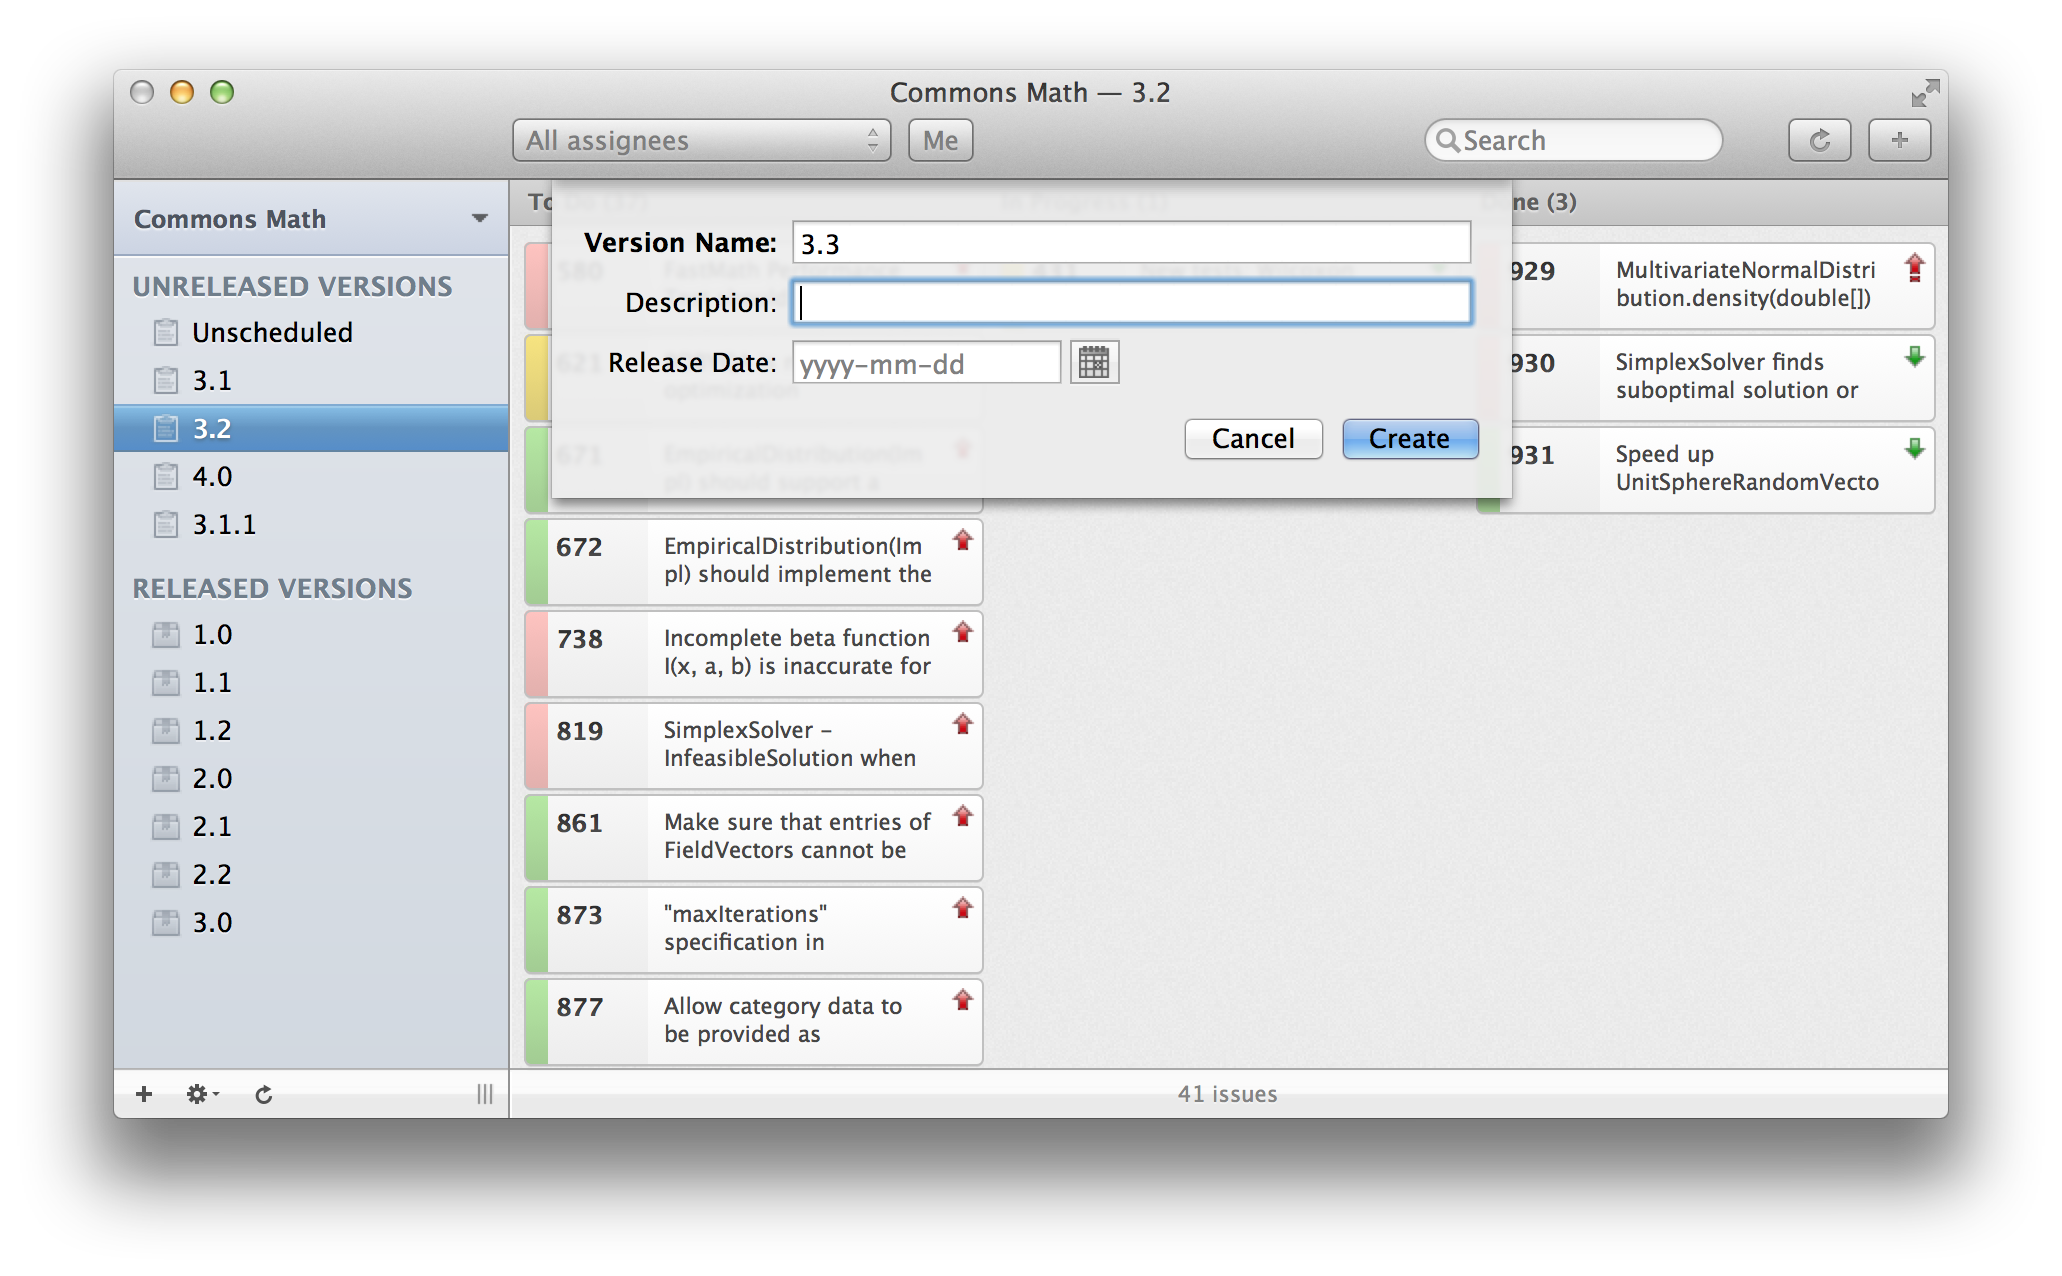Toggle the Me assignee filter
The width and height of the screenshot is (2062, 1276).
[940, 140]
